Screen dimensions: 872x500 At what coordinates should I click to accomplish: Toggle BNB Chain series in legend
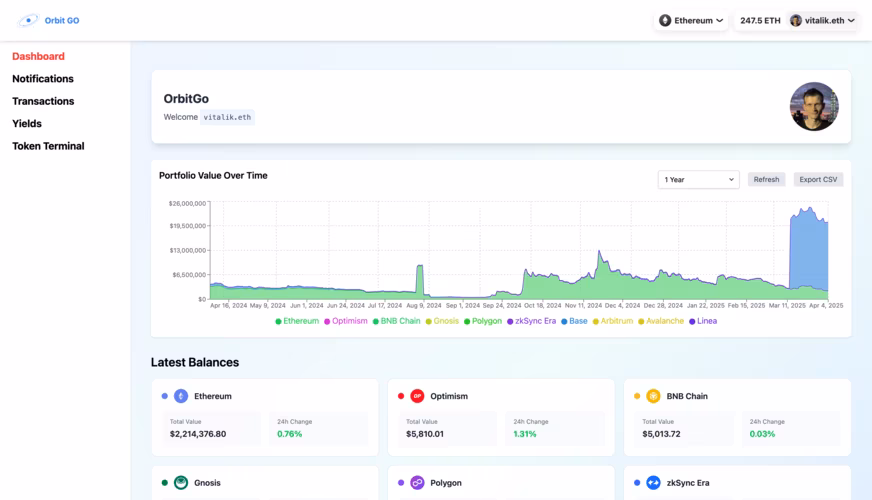pyautogui.click(x=397, y=321)
